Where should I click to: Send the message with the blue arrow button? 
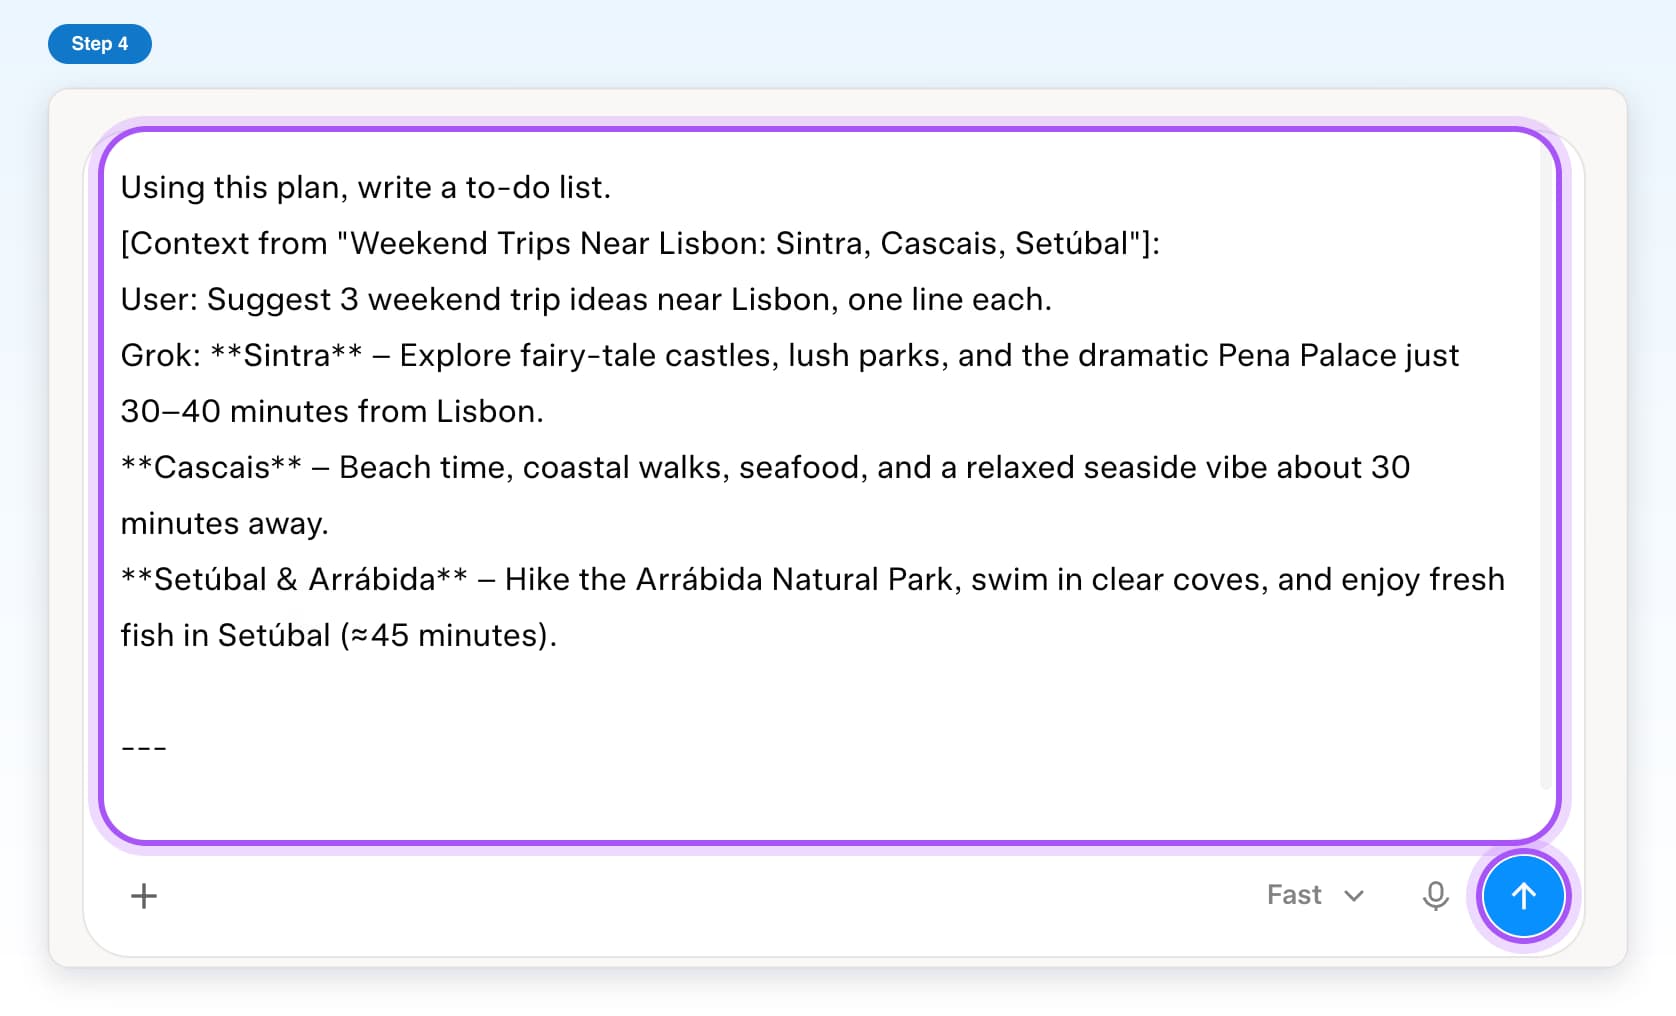(x=1523, y=896)
